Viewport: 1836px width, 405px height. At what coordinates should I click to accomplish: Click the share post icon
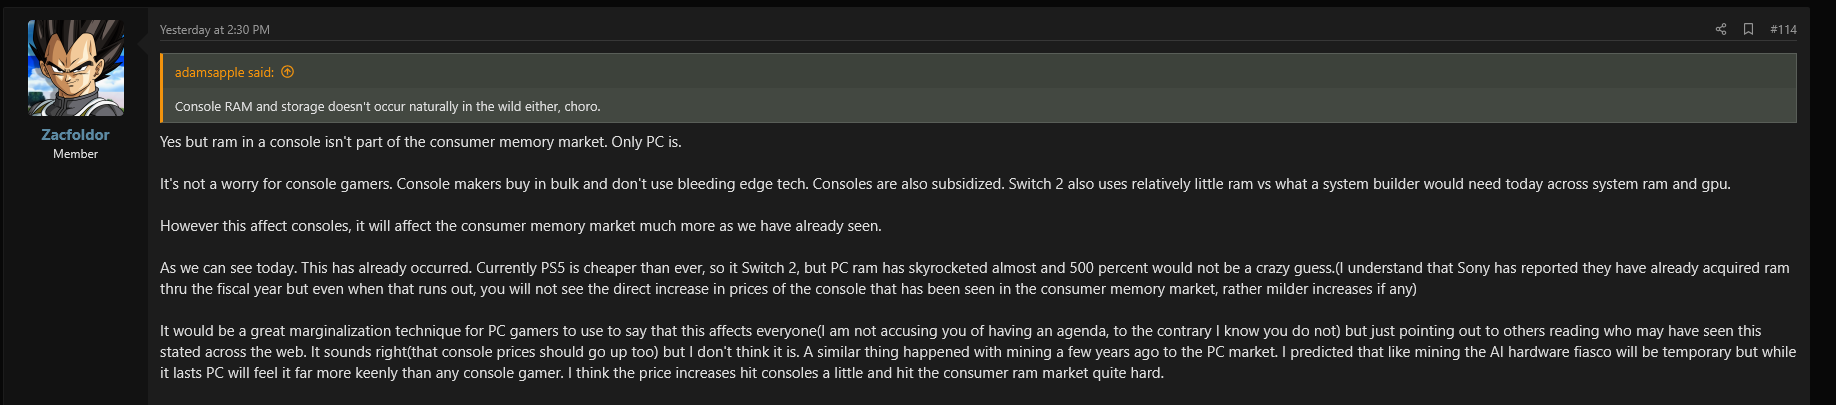point(1721,29)
